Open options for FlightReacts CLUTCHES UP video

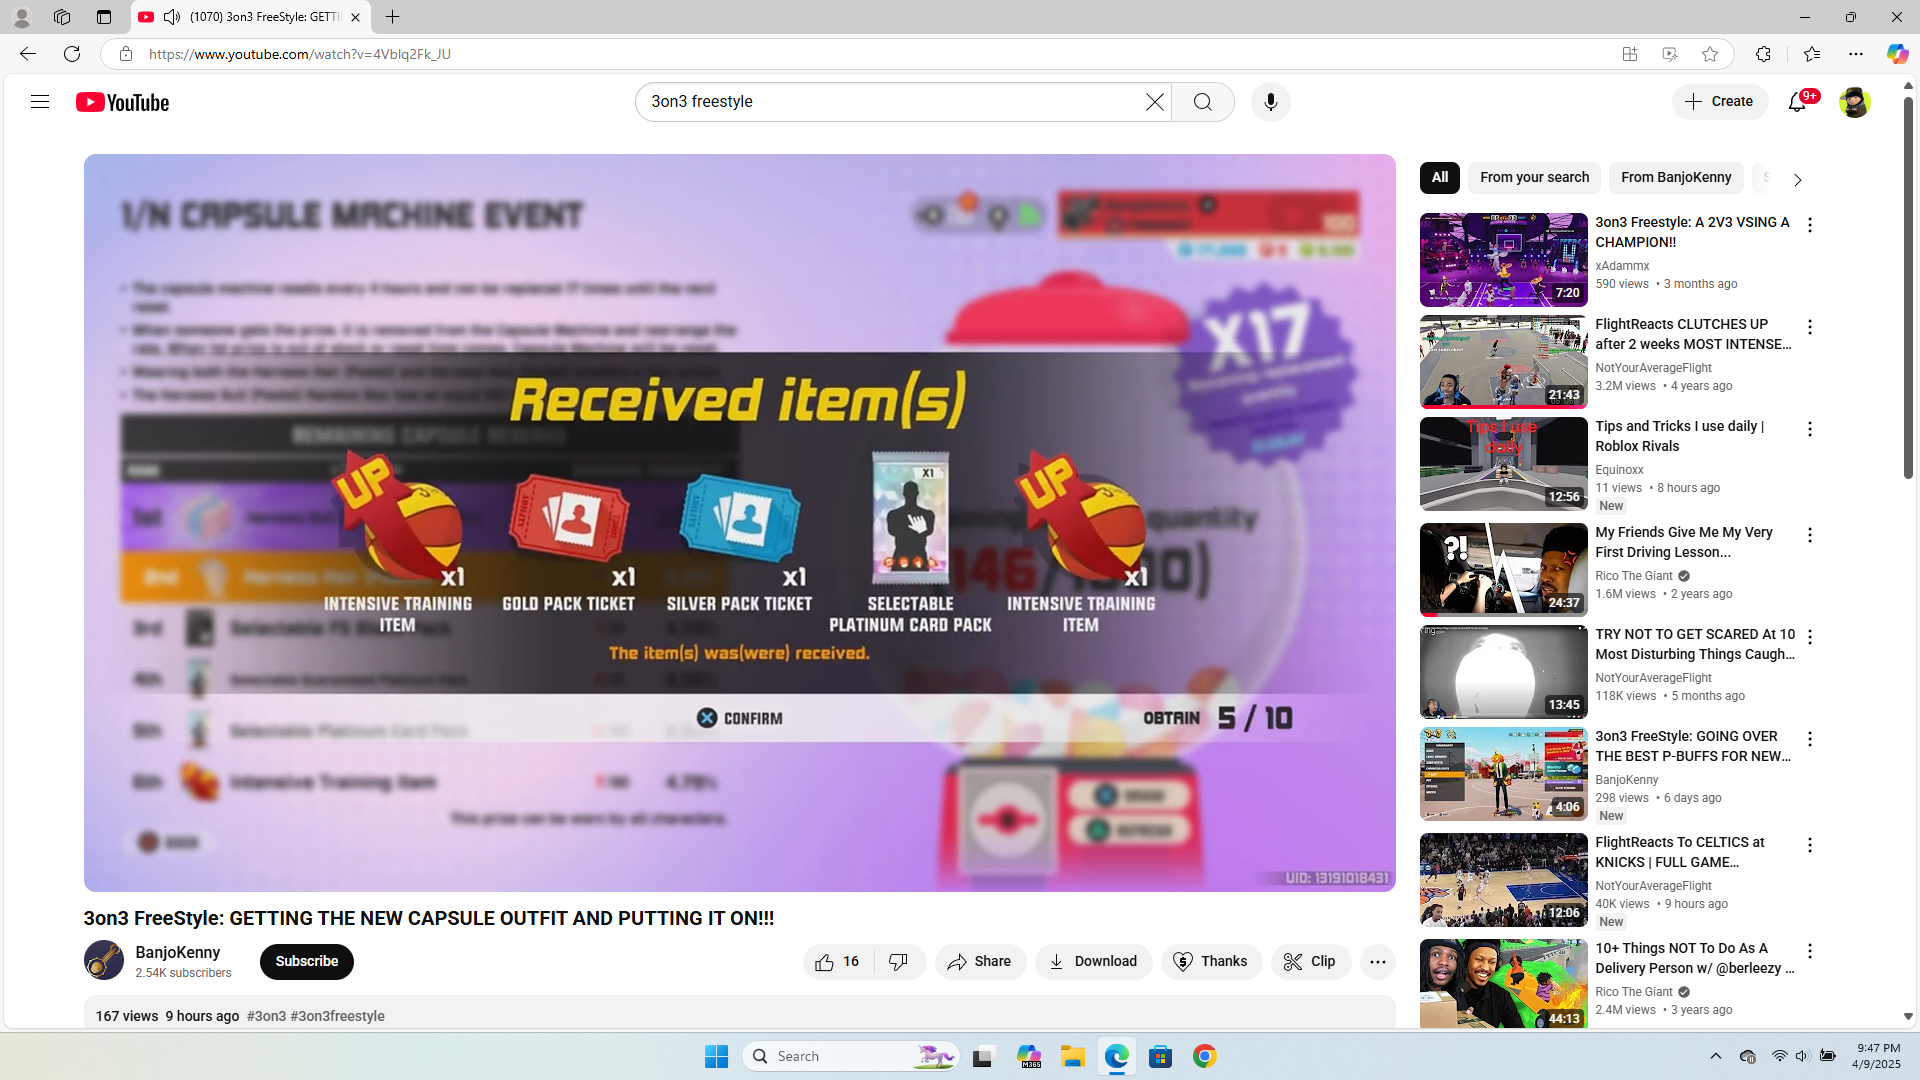(x=1809, y=327)
